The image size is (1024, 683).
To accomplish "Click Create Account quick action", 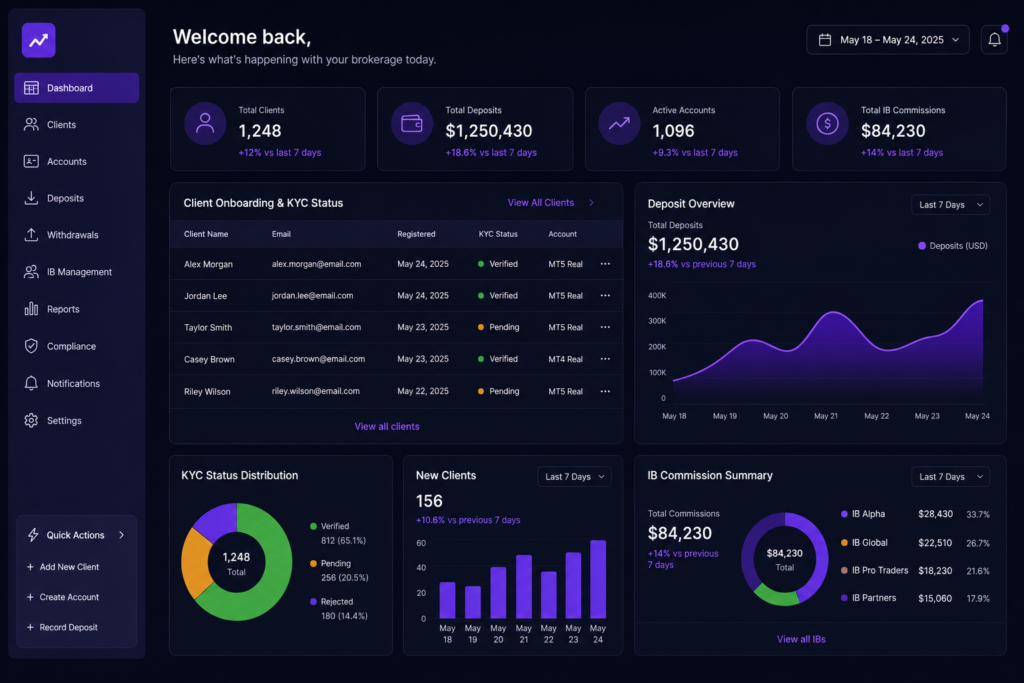I will pos(63,597).
